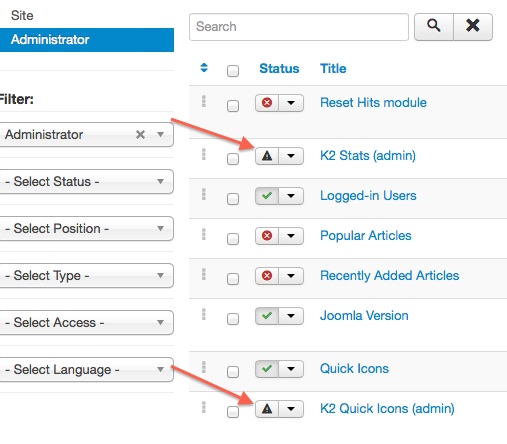Click into the Search input field
The width and height of the screenshot is (507, 444).
click(x=299, y=27)
